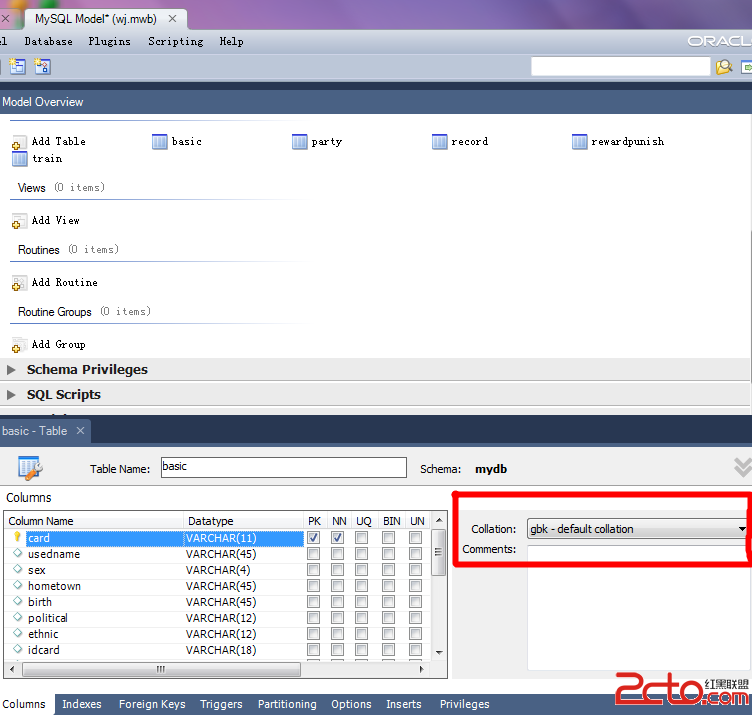Viewport: 752px width, 715px height.
Task: Close the basic - Table editor tab
Action: [x=81, y=431]
